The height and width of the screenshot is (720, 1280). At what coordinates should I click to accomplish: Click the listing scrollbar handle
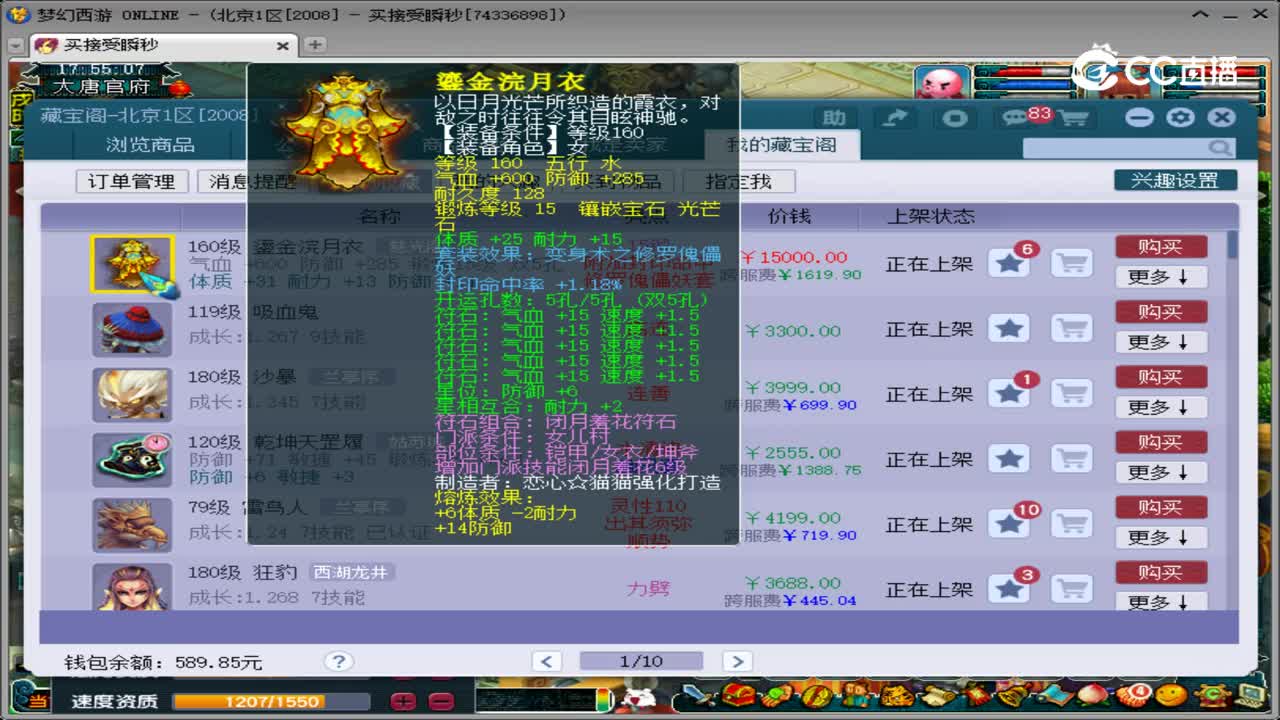1232,244
